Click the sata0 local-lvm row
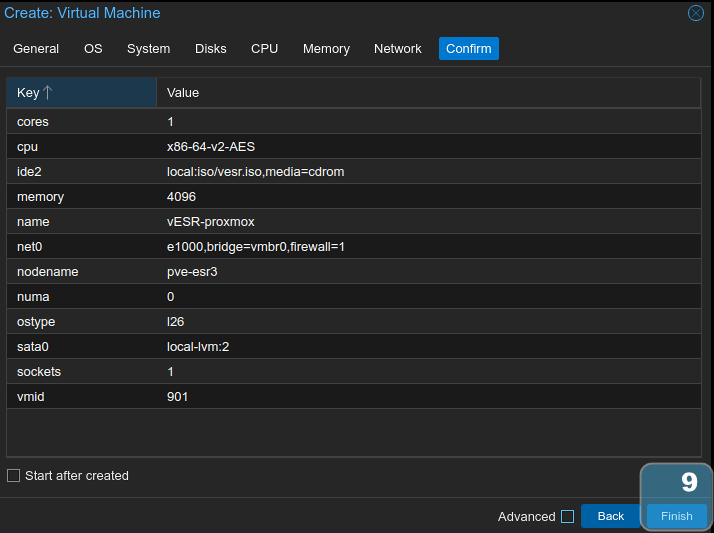Screen dimensions: 714x533 click(353, 347)
